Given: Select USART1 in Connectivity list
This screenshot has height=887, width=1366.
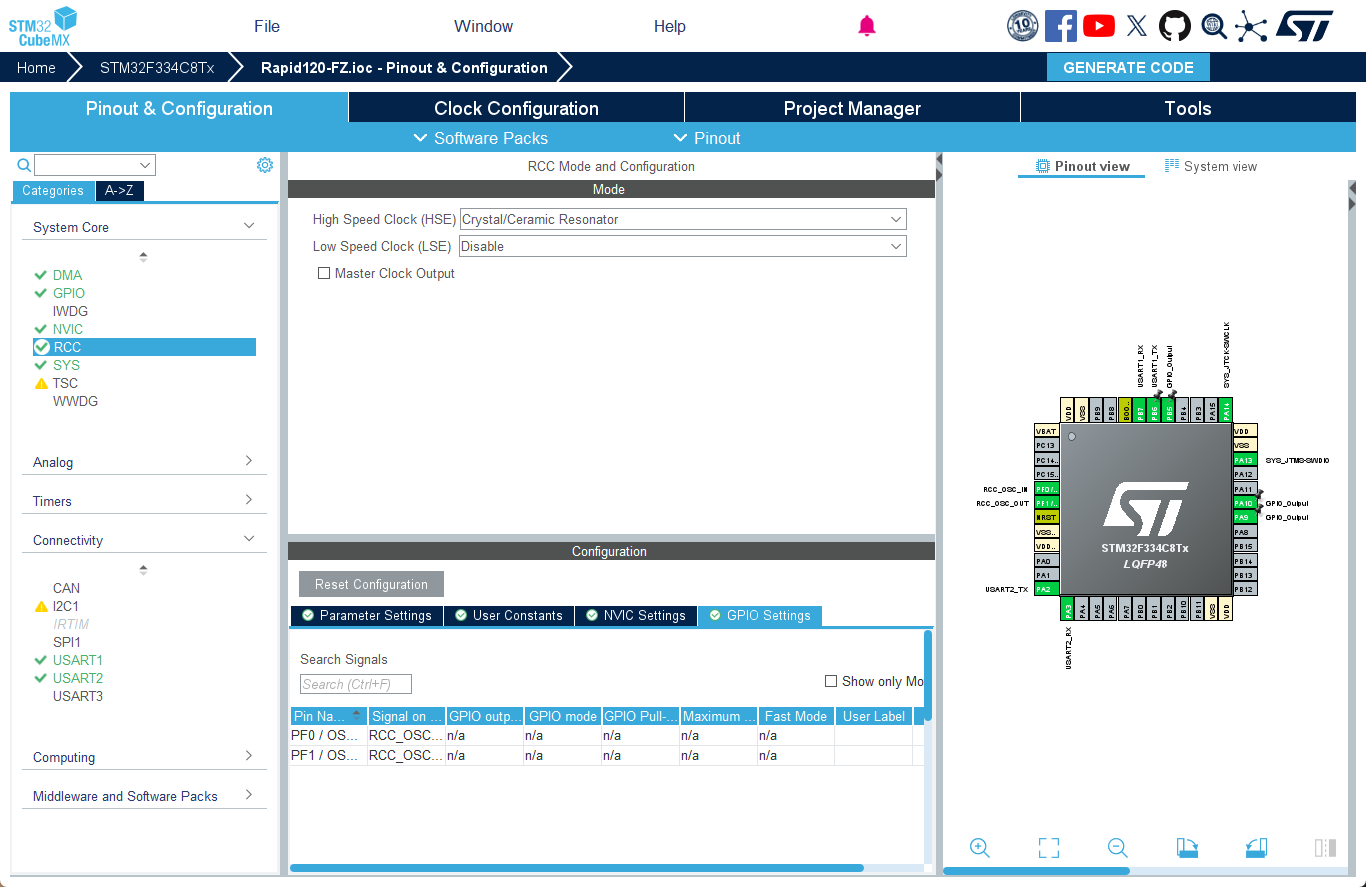Looking at the screenshot, I should click(x=78, y=660).
